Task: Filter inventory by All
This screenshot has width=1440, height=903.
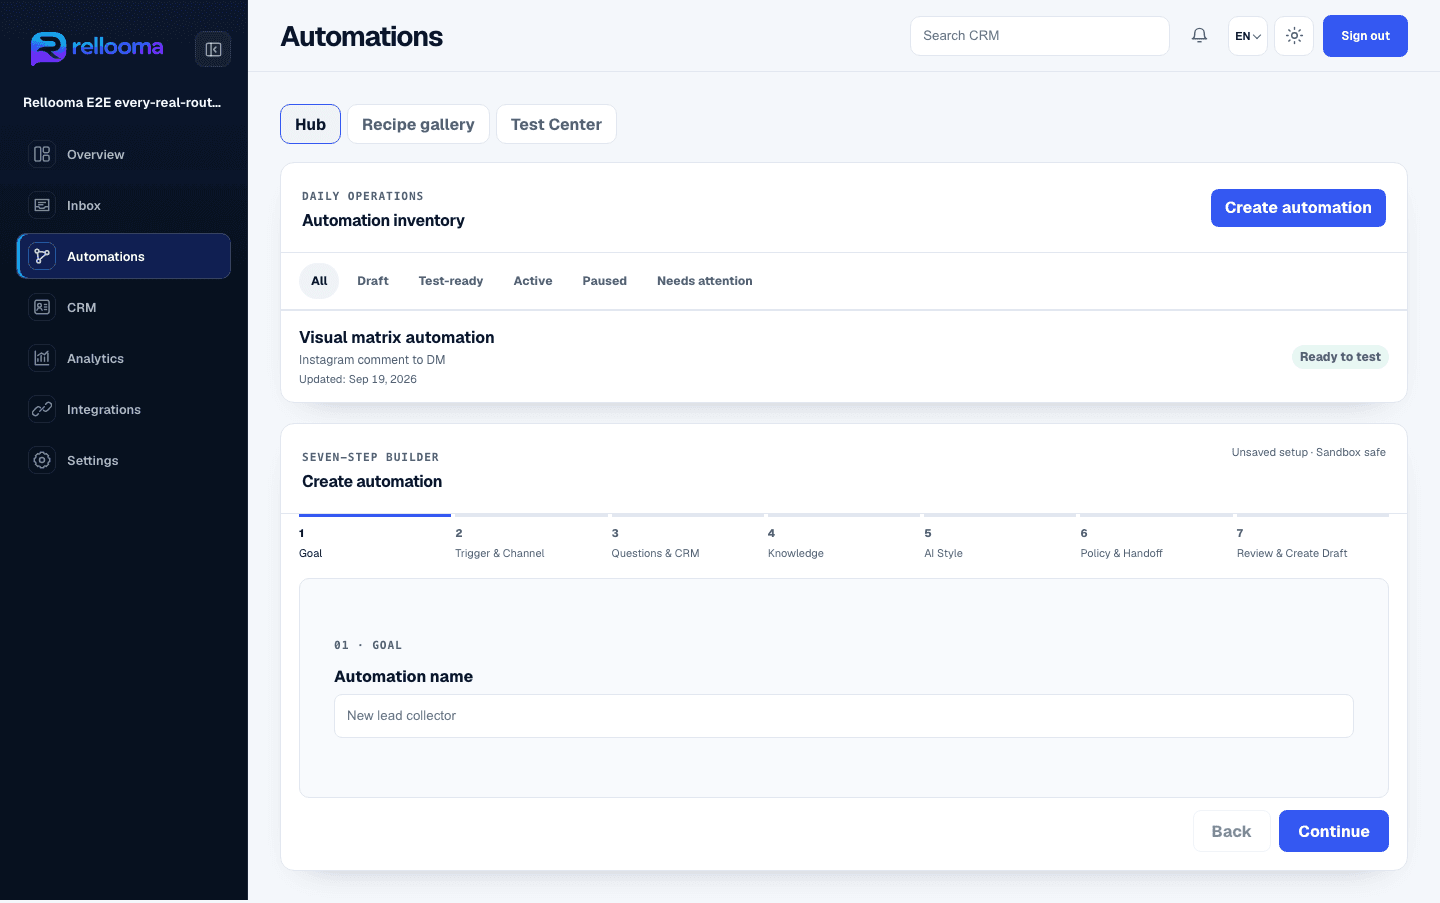Action: coord(319,281)
